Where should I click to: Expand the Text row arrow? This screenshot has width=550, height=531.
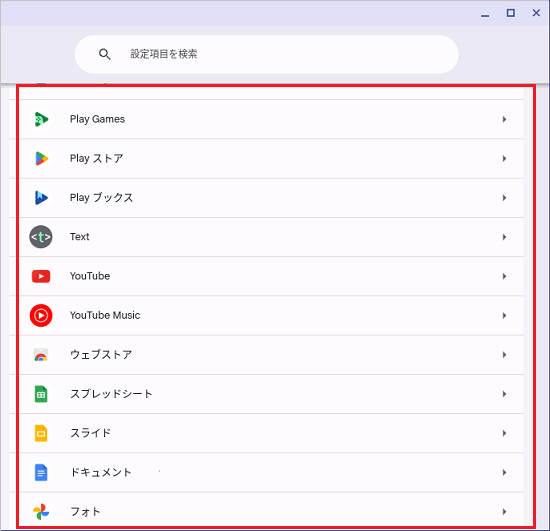tap(504, 237)
